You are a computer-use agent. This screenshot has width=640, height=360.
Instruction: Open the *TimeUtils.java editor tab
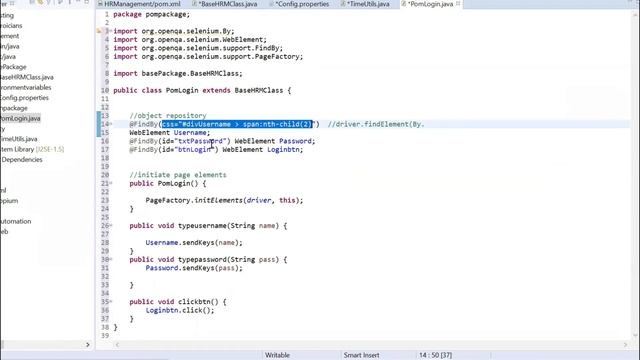pos(367,4)
